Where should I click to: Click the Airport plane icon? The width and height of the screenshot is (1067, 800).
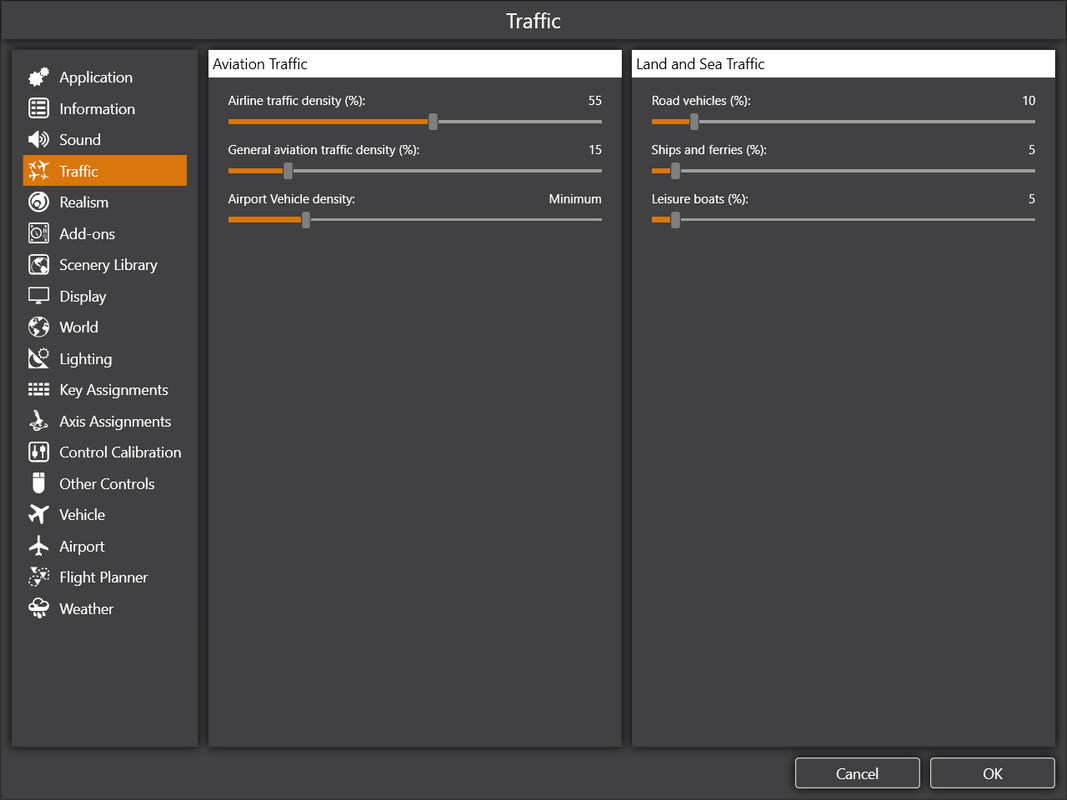[39, 546]
